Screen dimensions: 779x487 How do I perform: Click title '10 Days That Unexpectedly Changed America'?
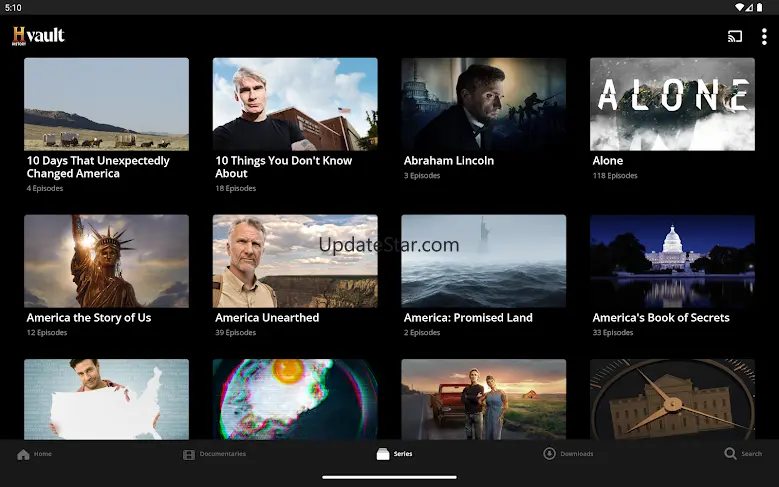(x=98, y=167)
